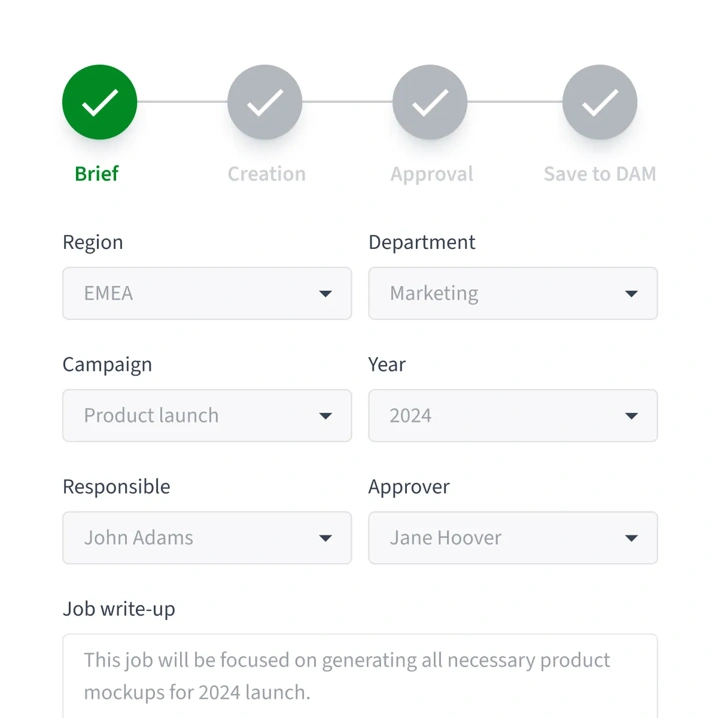Click the Save to DAM step circle
This screenshot has width=718, height=718.
point(600,102)
